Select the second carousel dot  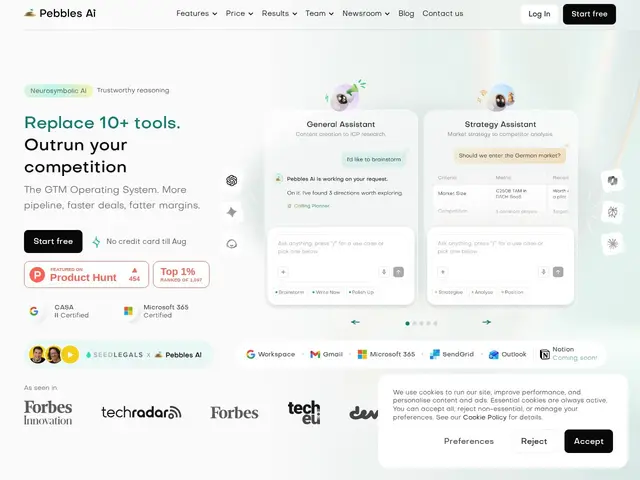[x=414, y=323]
